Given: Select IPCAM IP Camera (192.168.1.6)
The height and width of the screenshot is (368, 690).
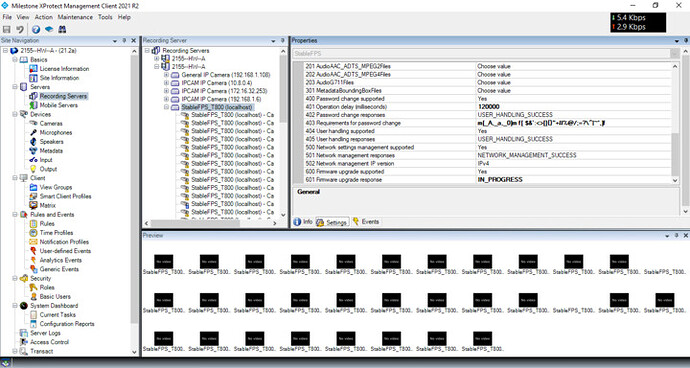Looking at the screenshot, I should [221, 99].
